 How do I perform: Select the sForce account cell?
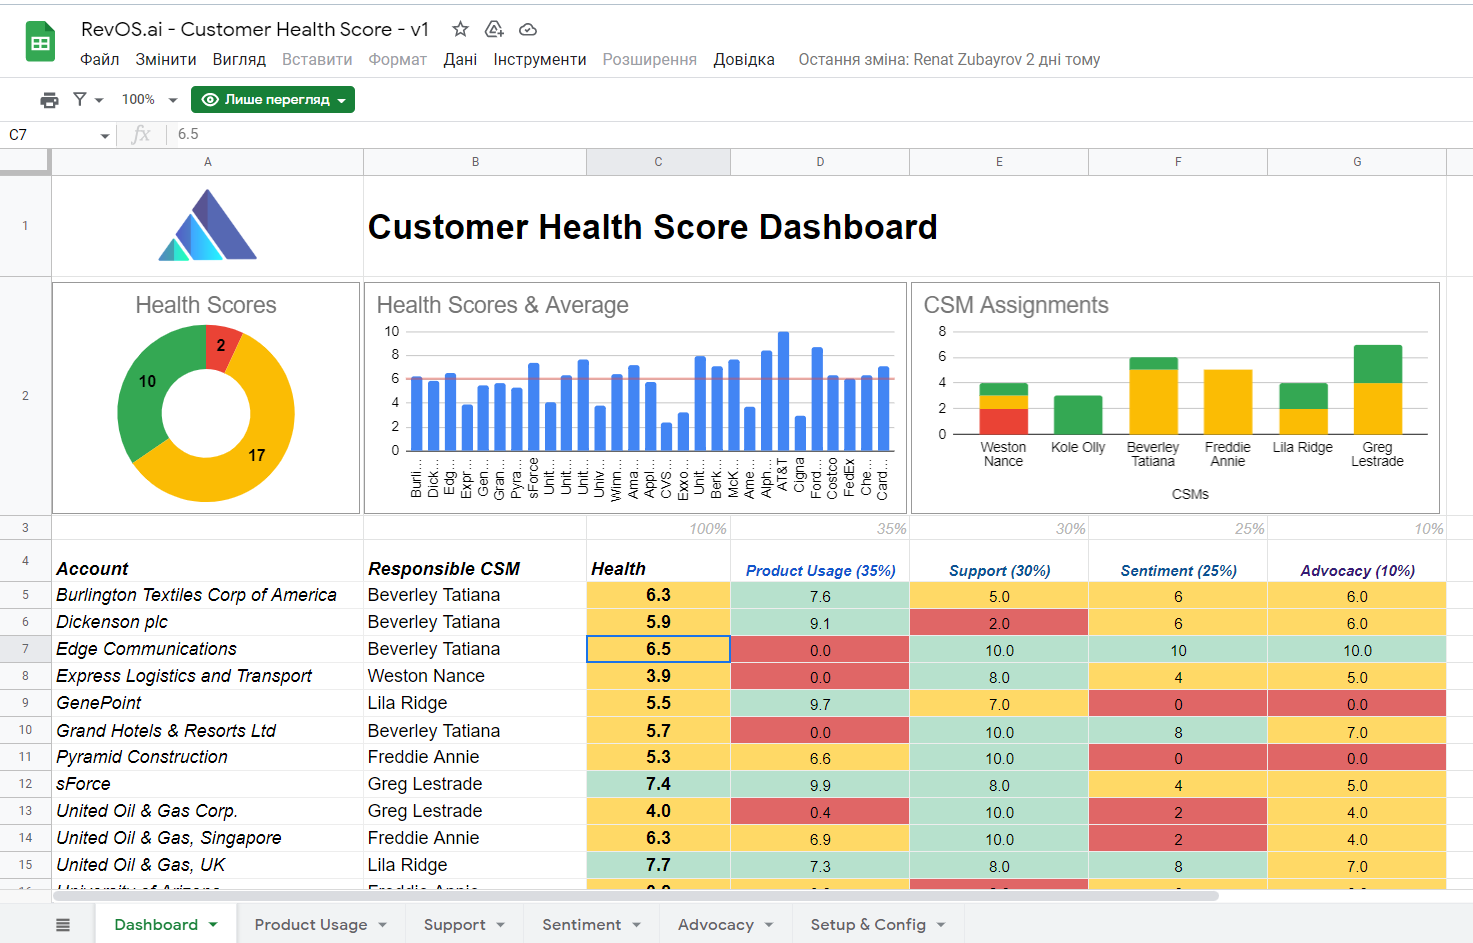click(208, 784)
